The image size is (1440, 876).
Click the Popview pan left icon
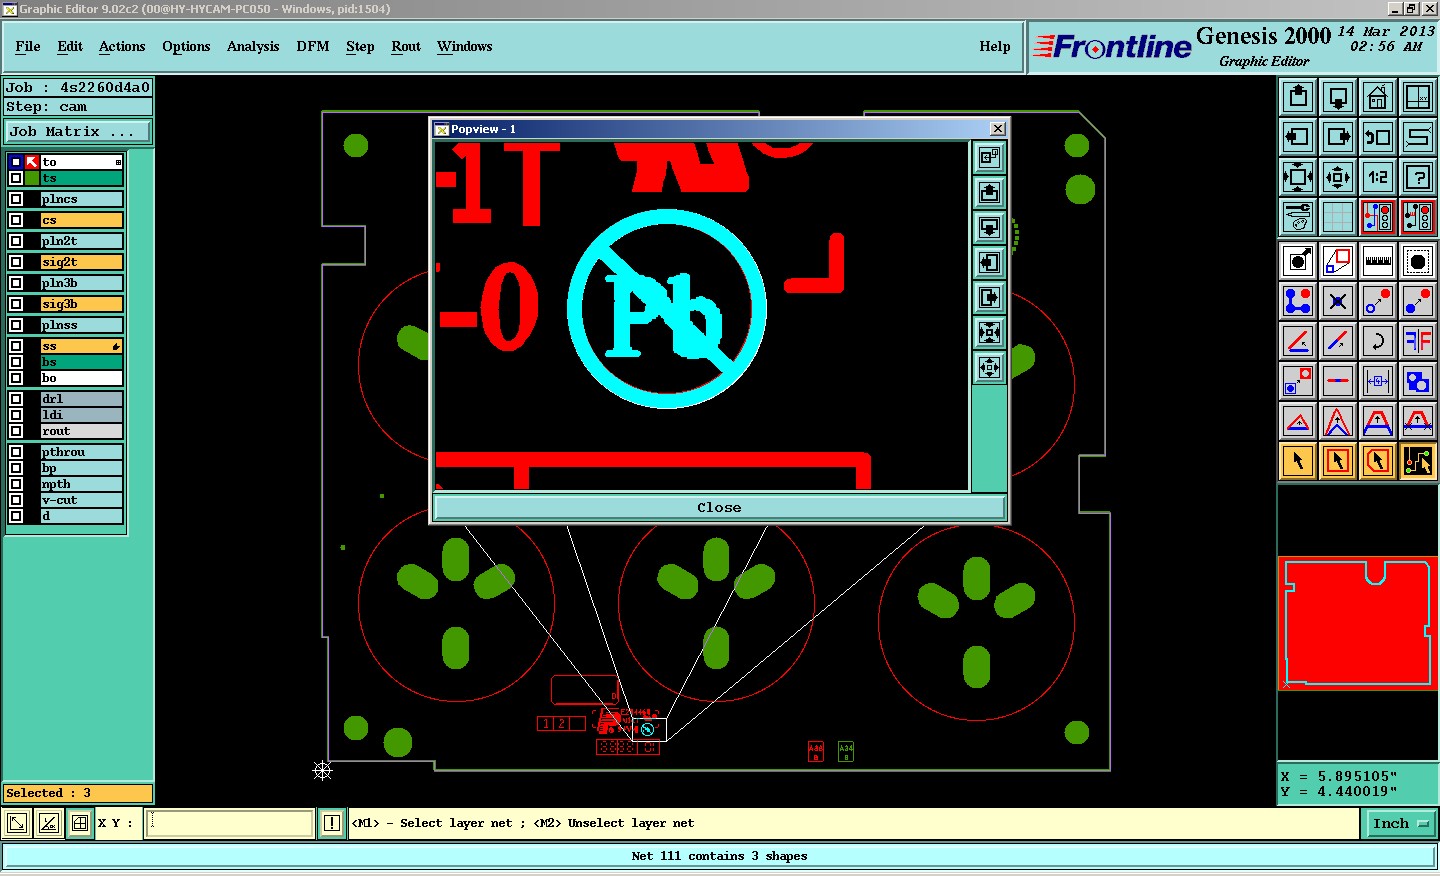pyautogui.click(x=989, y=263)
